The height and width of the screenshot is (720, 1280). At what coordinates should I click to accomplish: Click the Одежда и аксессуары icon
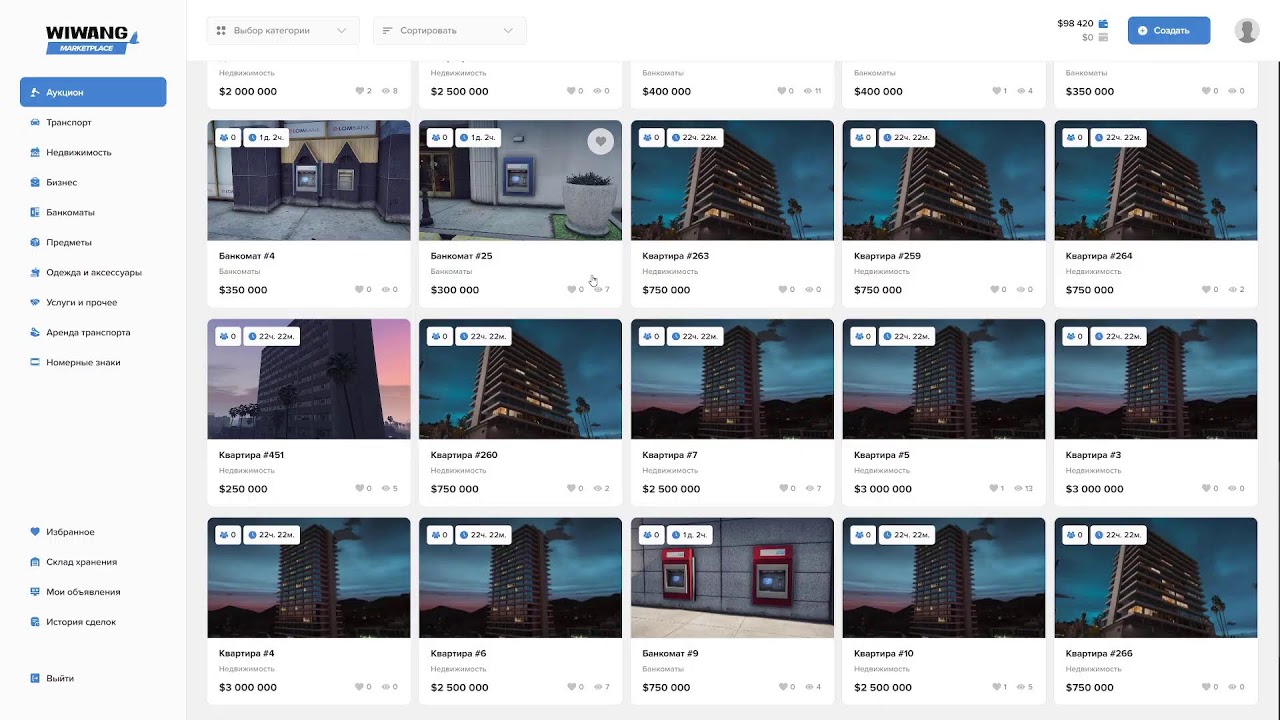35,272
